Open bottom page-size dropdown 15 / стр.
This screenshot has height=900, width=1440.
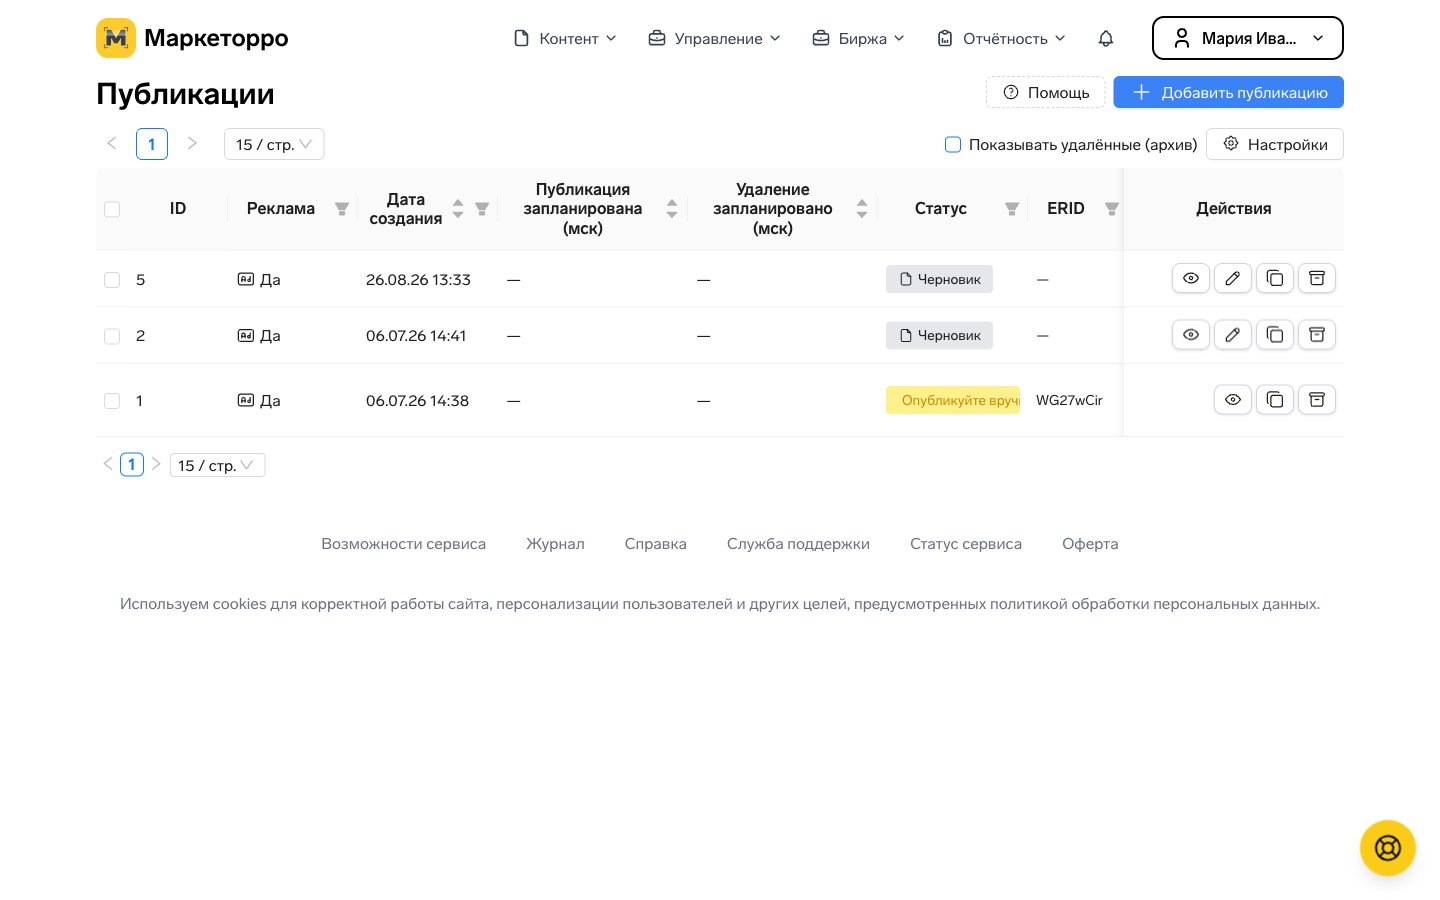[217, 465]
